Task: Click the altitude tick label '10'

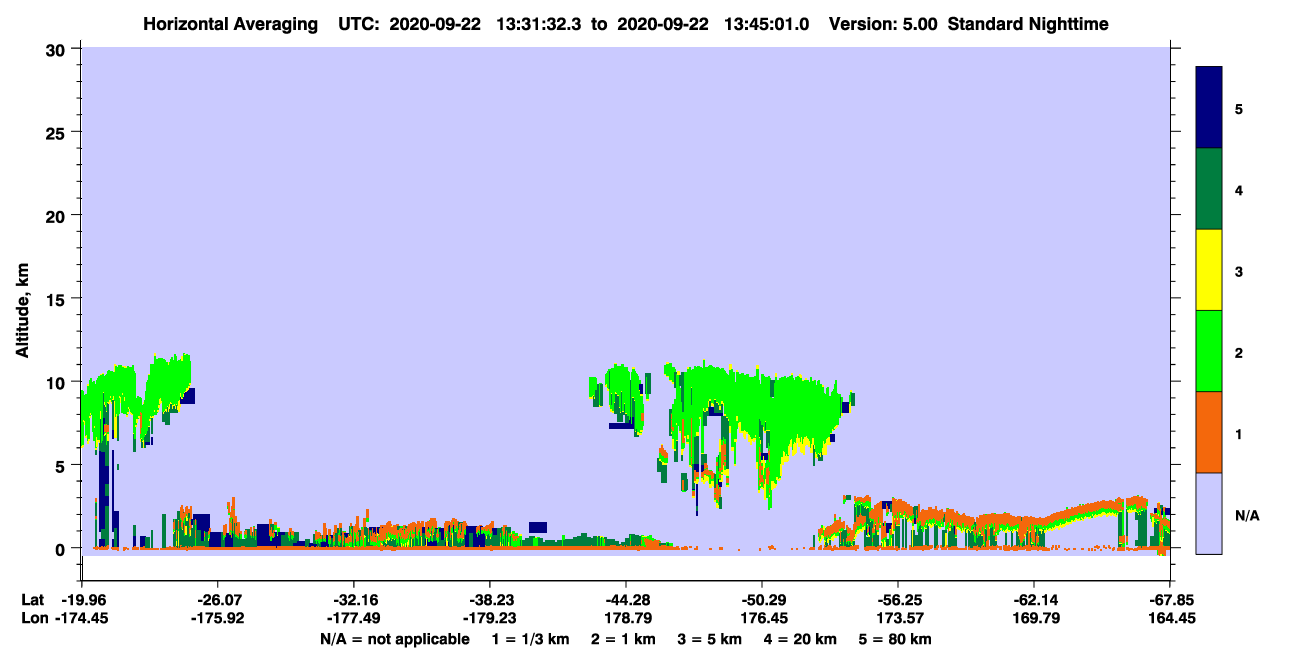Action: (58, 382)
